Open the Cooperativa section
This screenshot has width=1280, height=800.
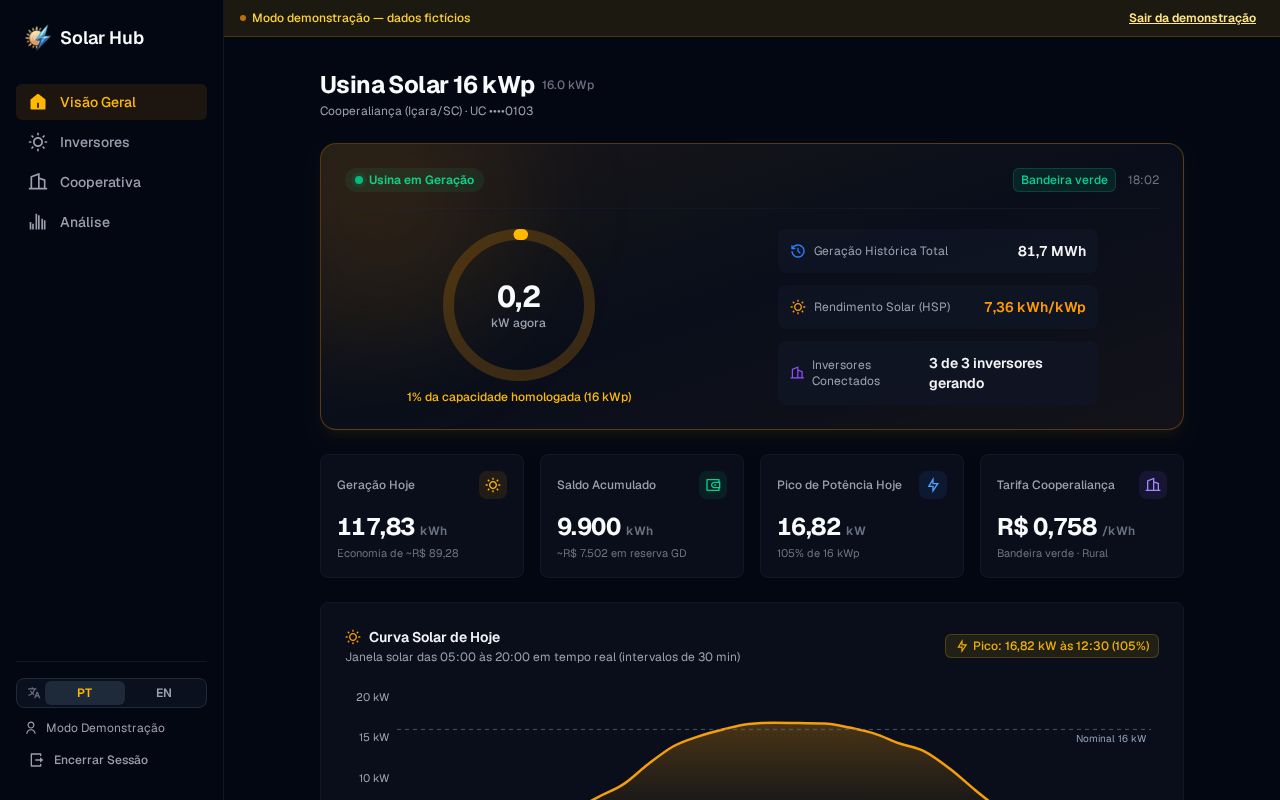click(x=111, y=182)
